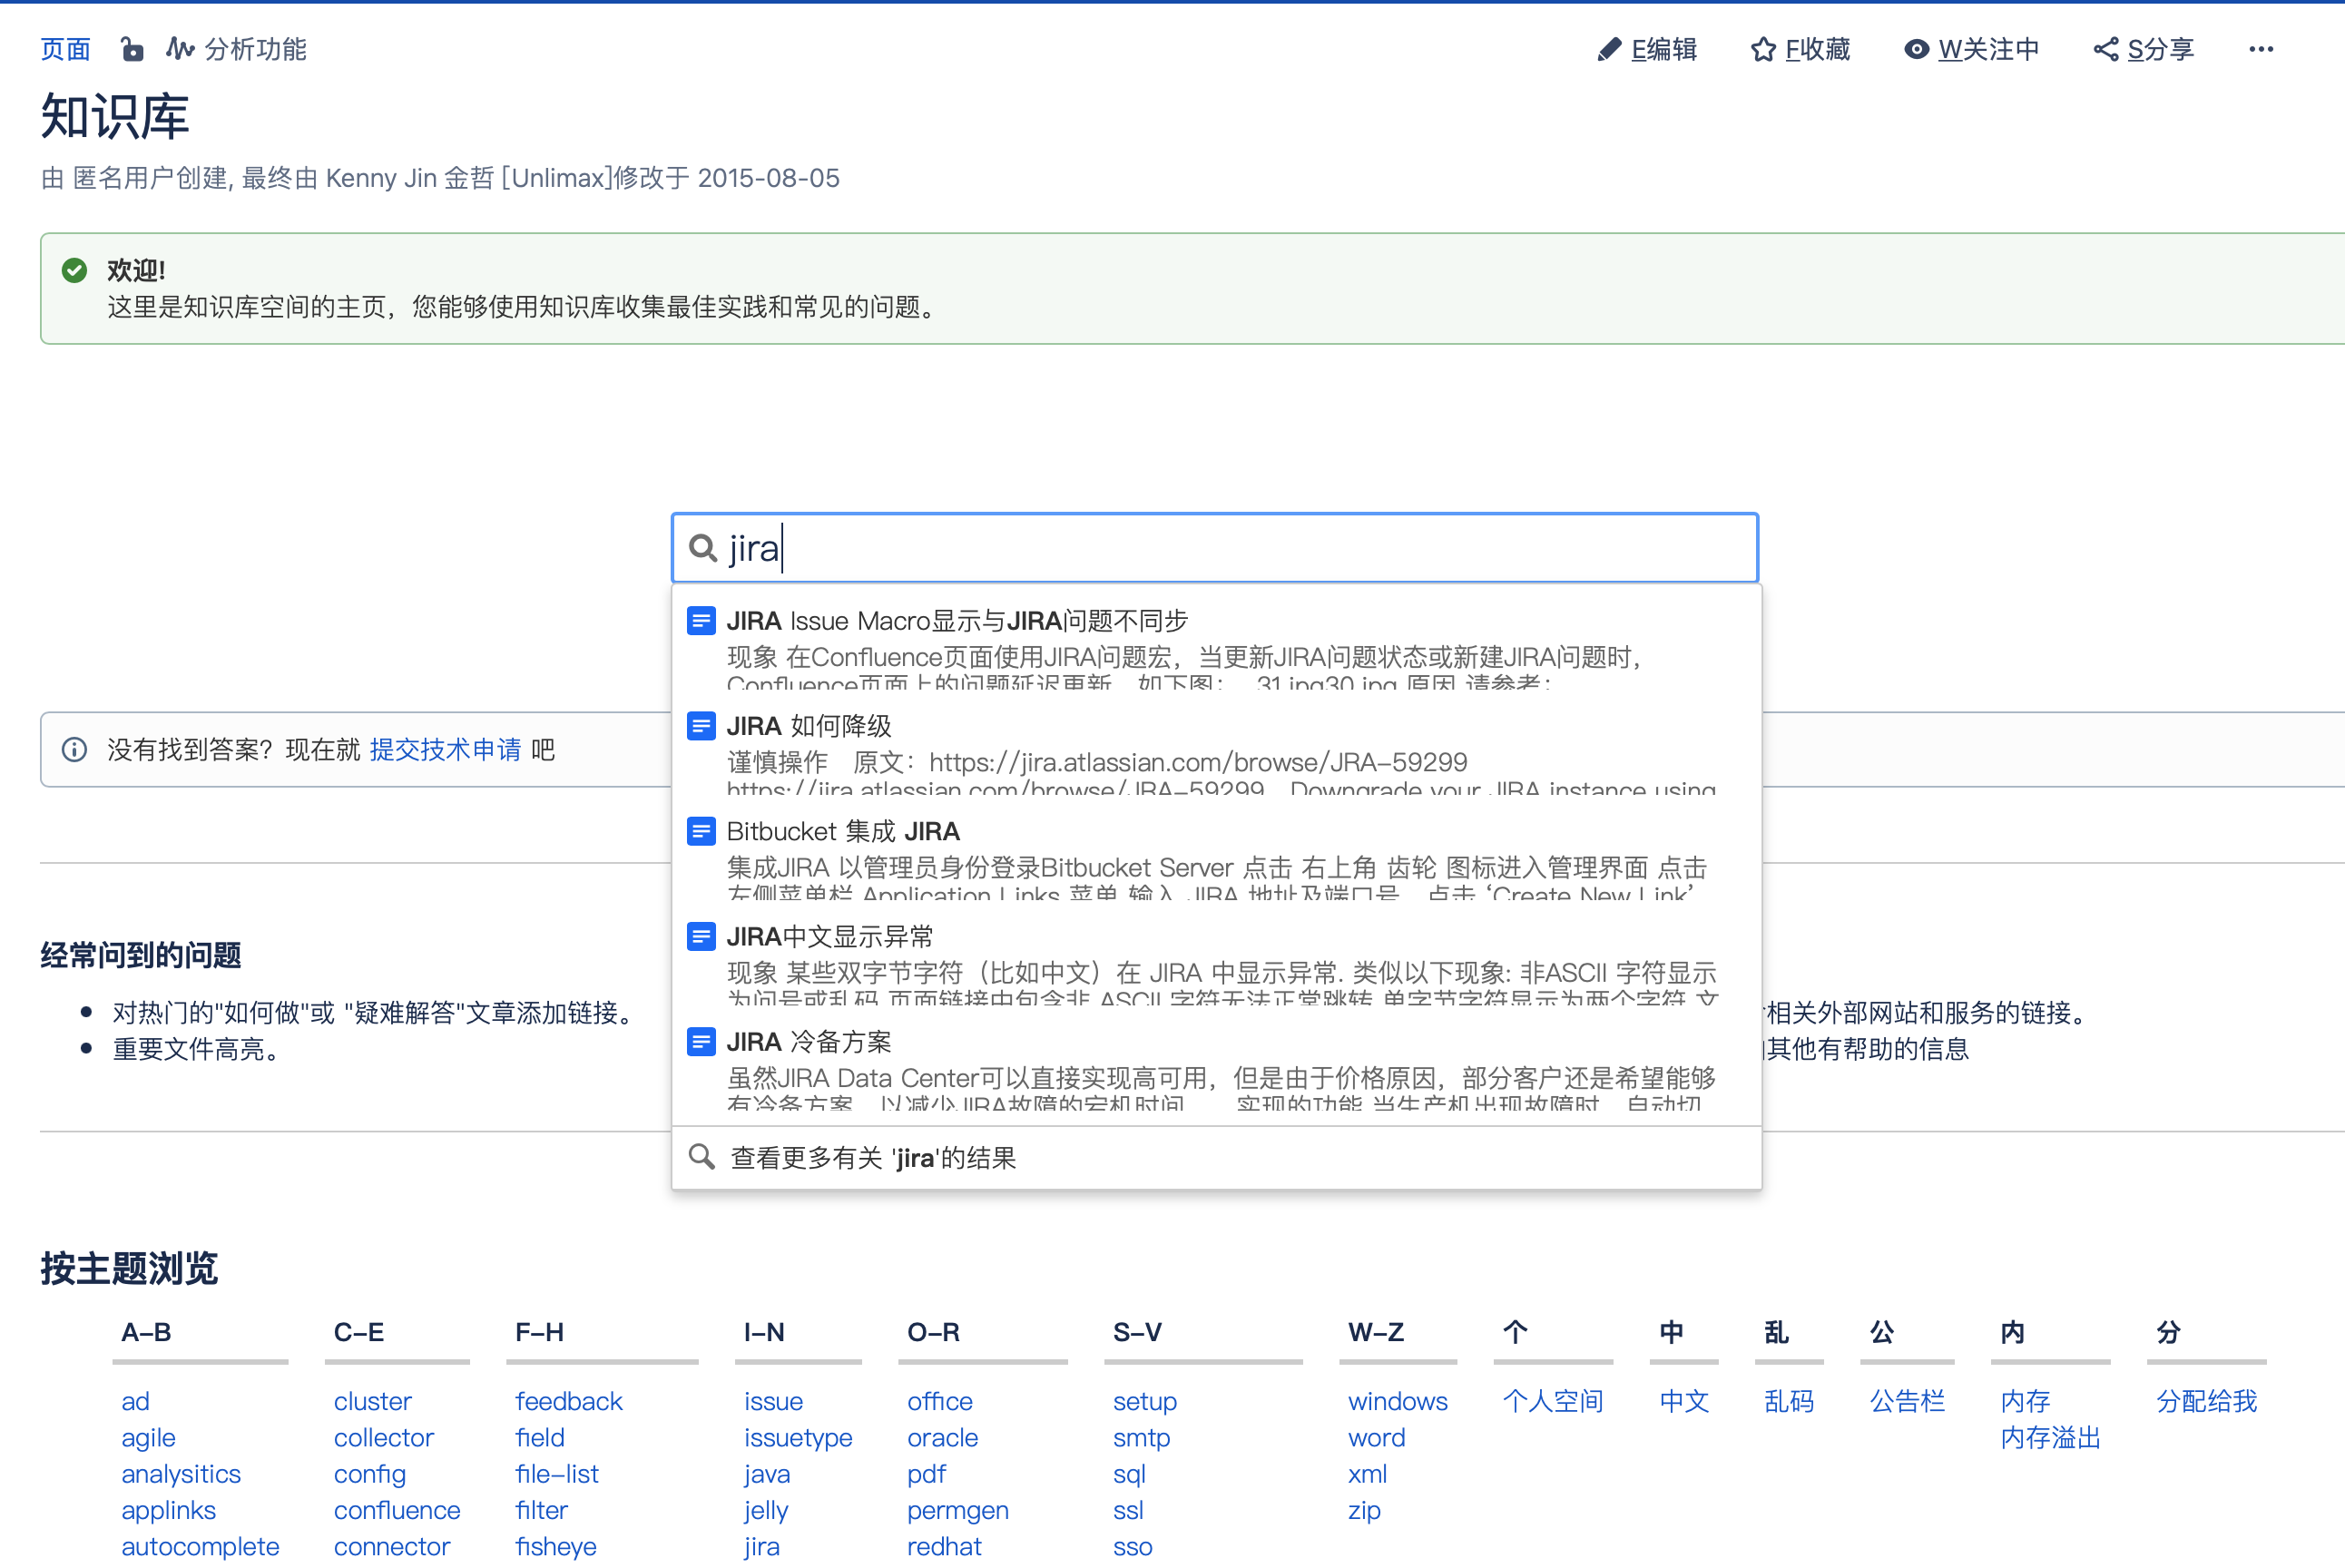Image resolution: width=2345 pixels, height=1568 pixels.
Task: Open the 'JIRA 冷备方案' search result
Action: tap(808, 1042)
